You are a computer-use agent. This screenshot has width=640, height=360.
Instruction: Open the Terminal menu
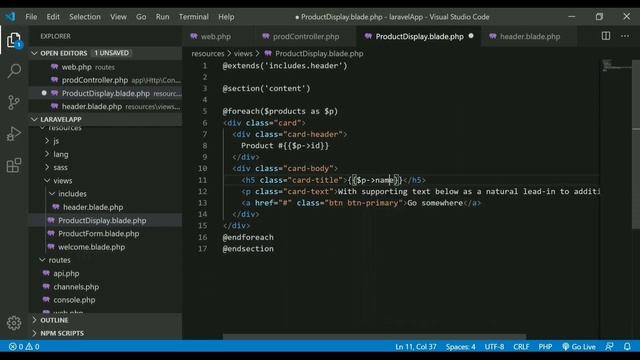193,17
